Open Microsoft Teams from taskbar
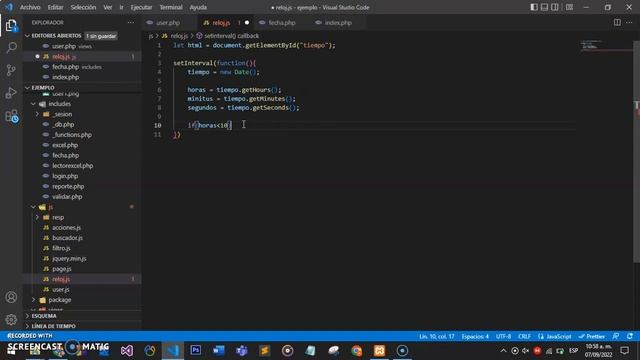Image resolution: width=640 pixels, height=360 pixels. [242, 350]
